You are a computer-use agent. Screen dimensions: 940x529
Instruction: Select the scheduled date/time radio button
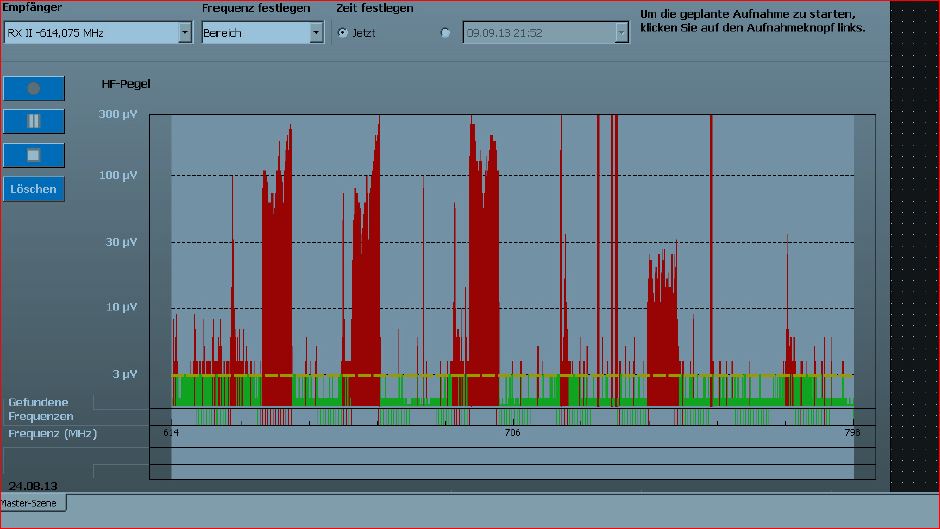(x=445, y=33)
